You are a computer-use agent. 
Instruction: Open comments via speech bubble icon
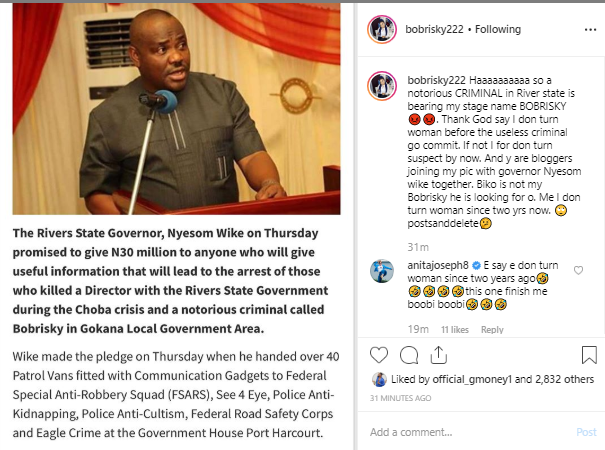click(x=409, y=355)
